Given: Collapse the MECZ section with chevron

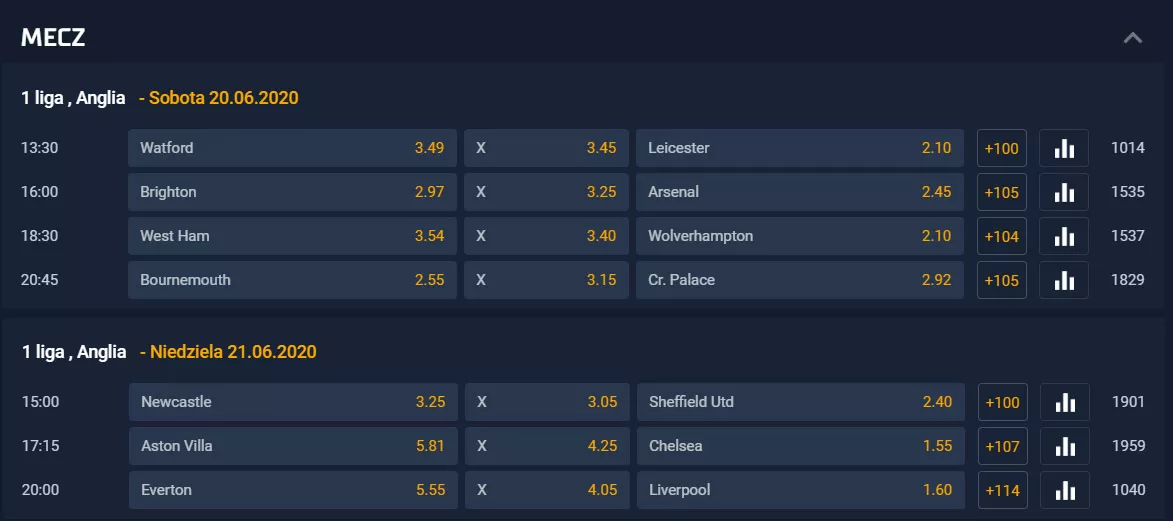Looking at the screenshot, I should tap(1133, 37).
